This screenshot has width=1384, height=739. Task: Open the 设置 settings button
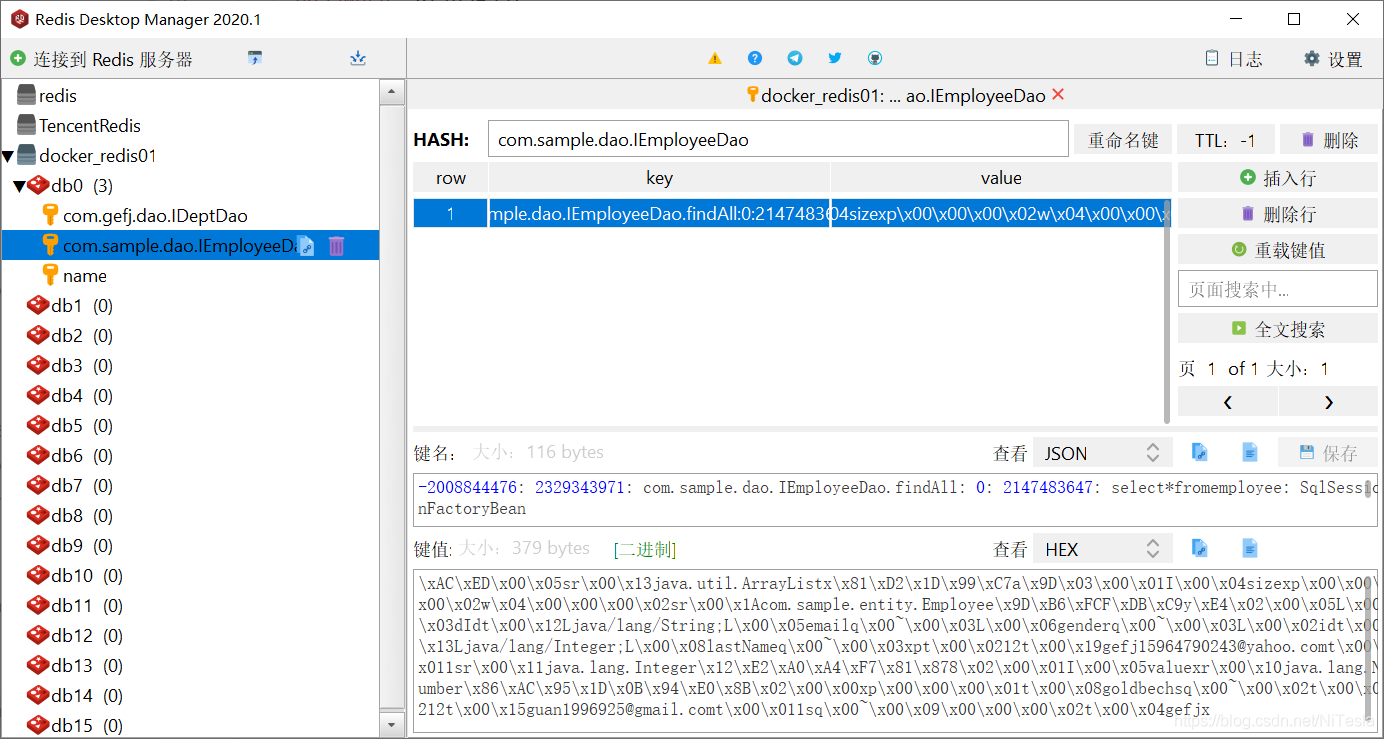coord(1333,59)
